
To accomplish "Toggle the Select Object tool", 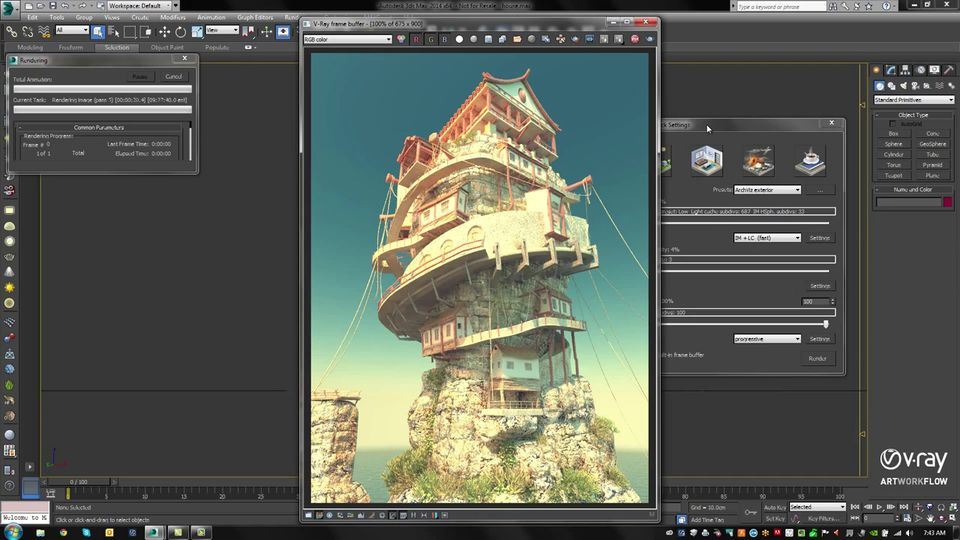I will [98, 31].
